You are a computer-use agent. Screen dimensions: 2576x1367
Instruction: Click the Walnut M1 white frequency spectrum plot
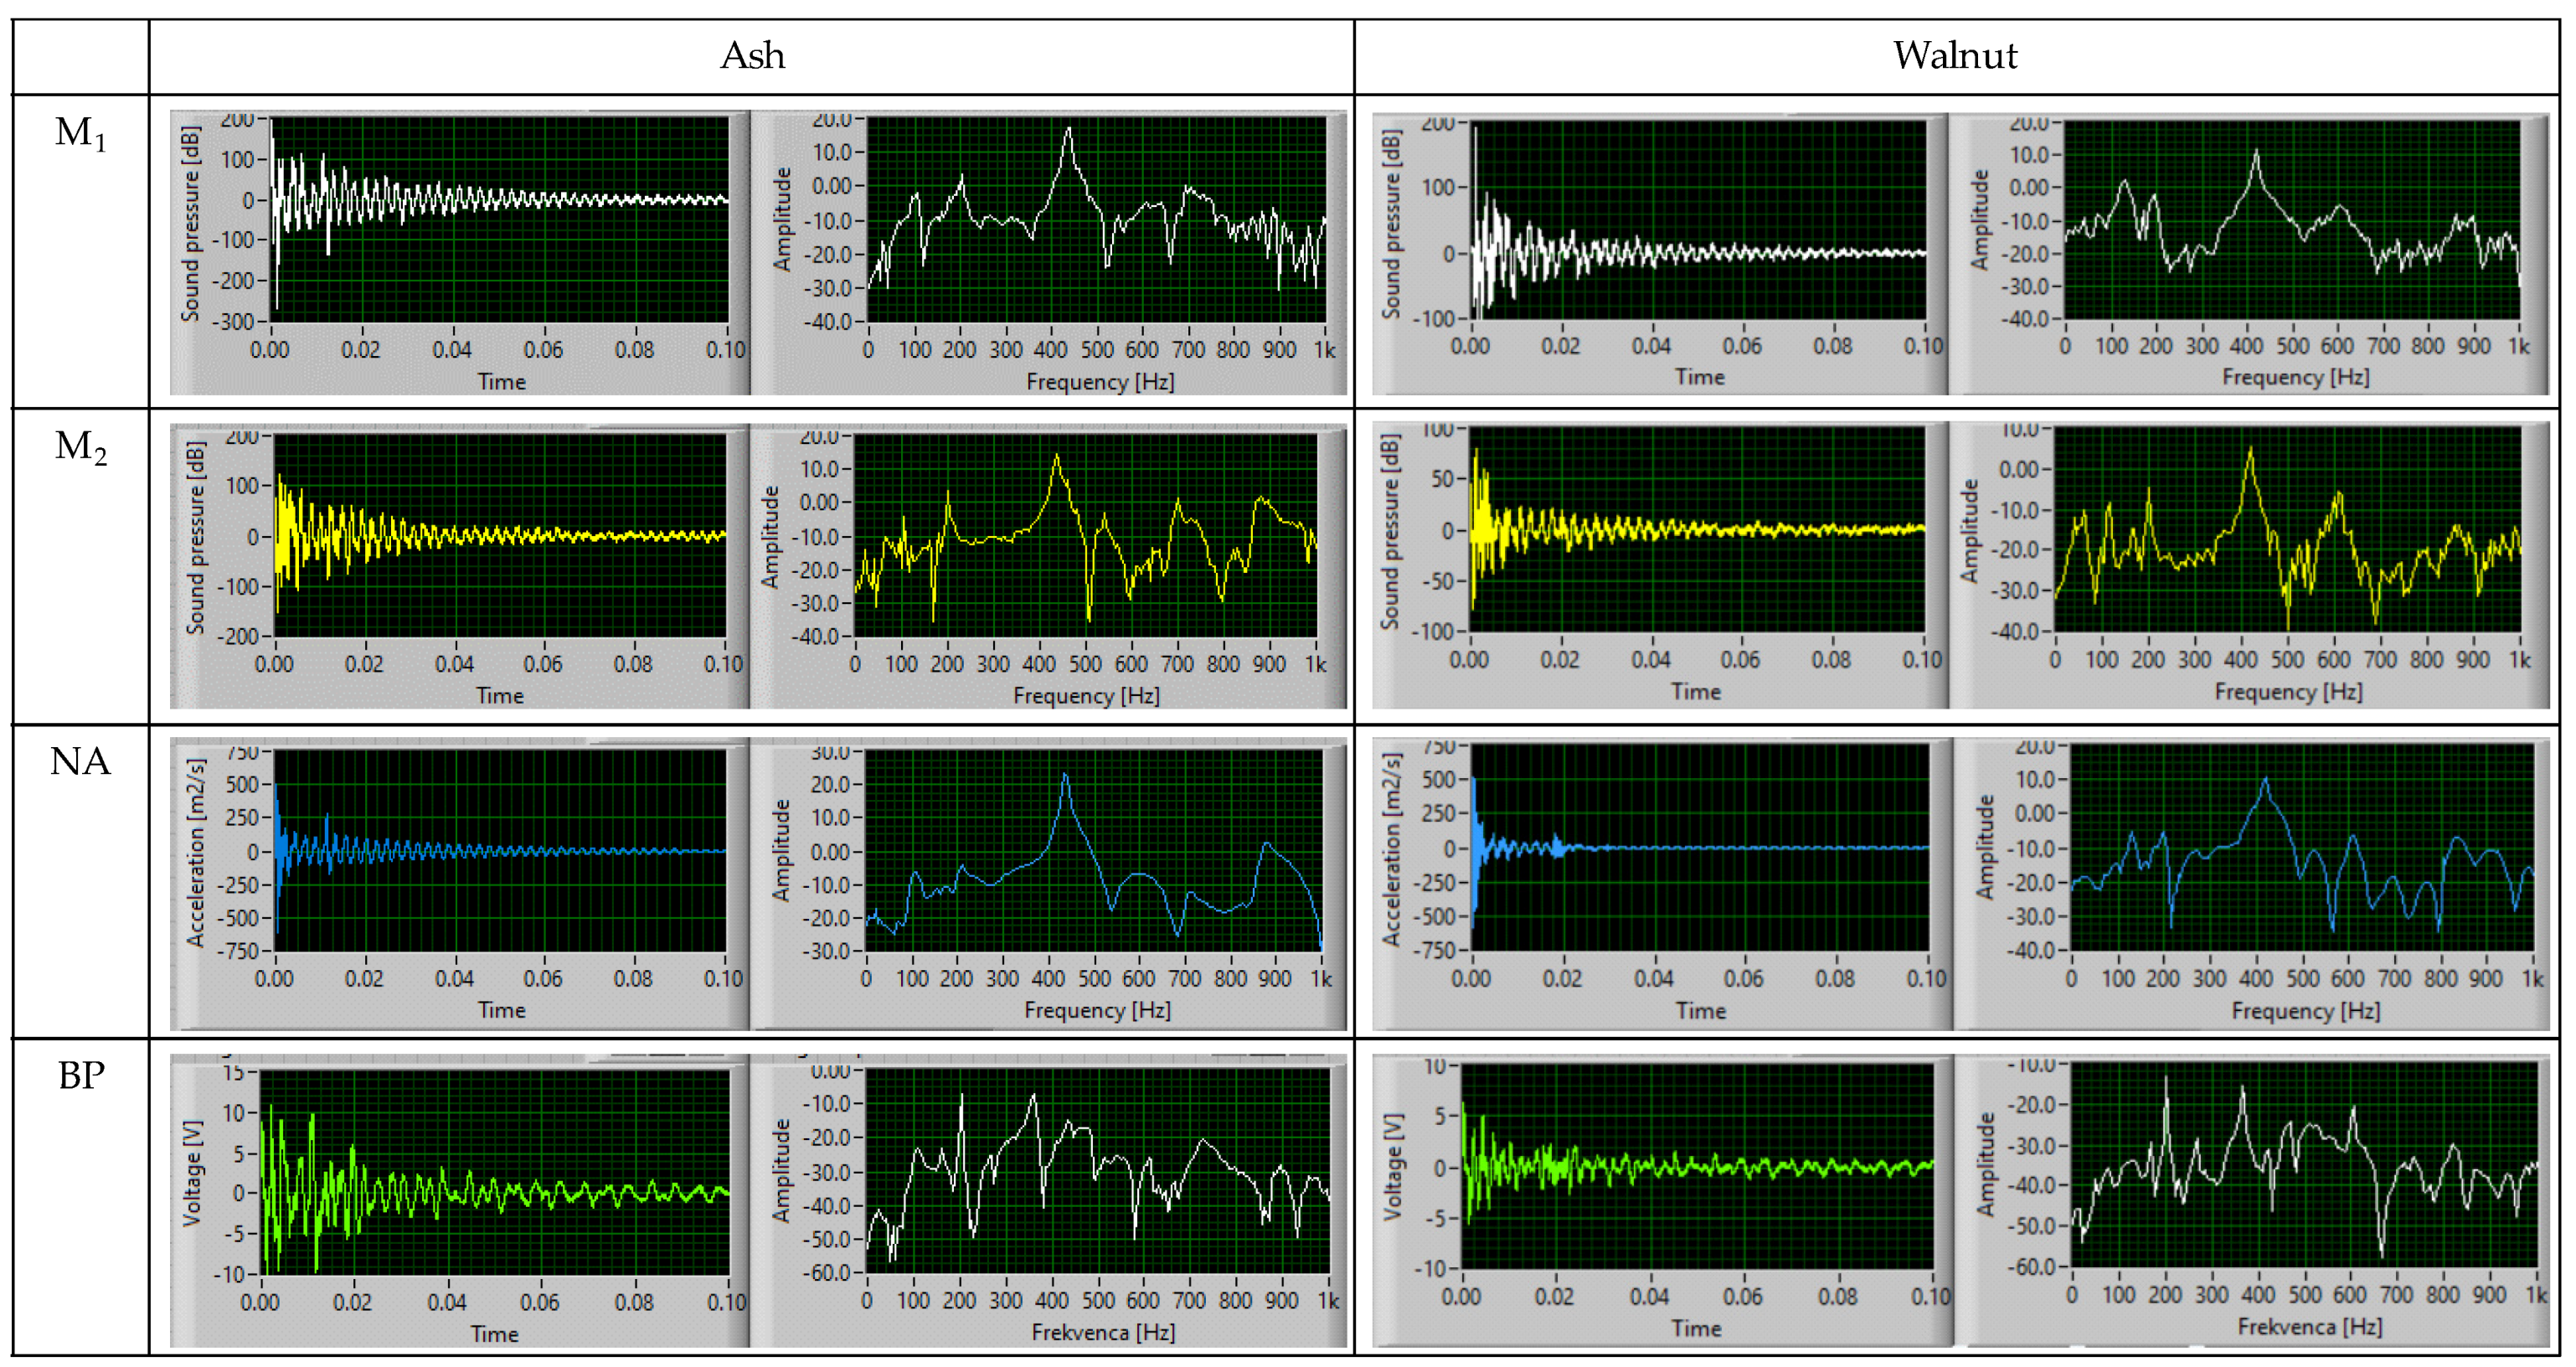2291,220
